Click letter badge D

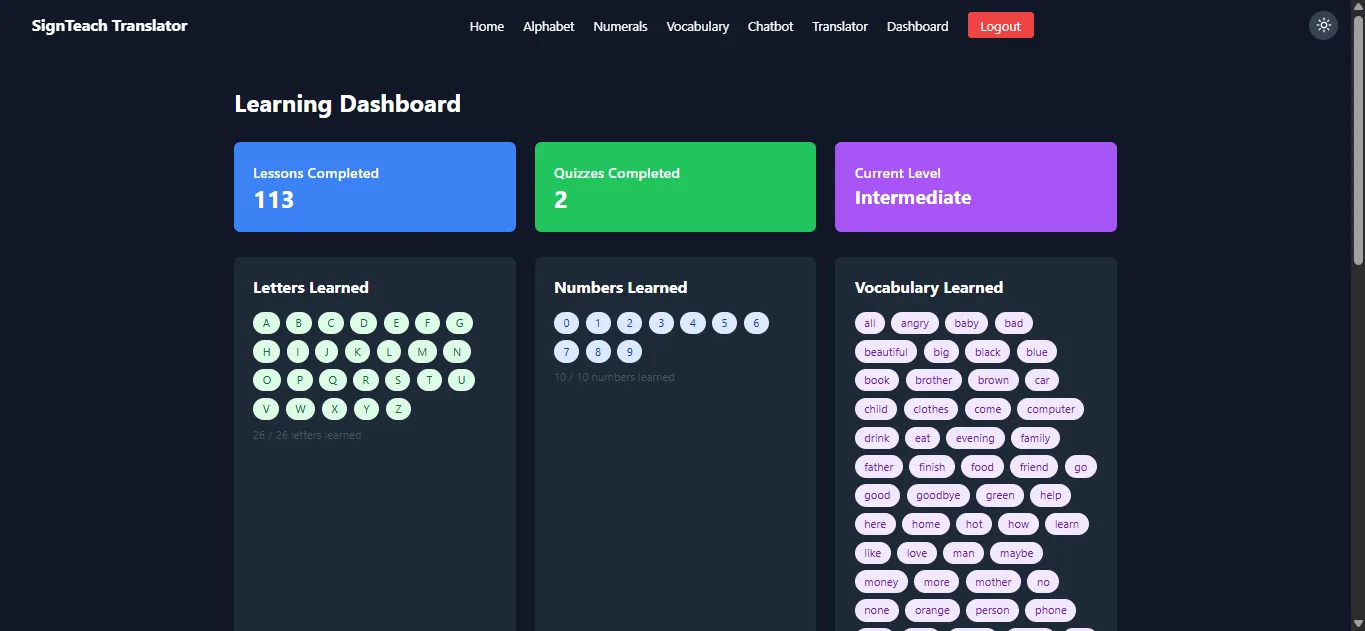[x=364, y=323]
